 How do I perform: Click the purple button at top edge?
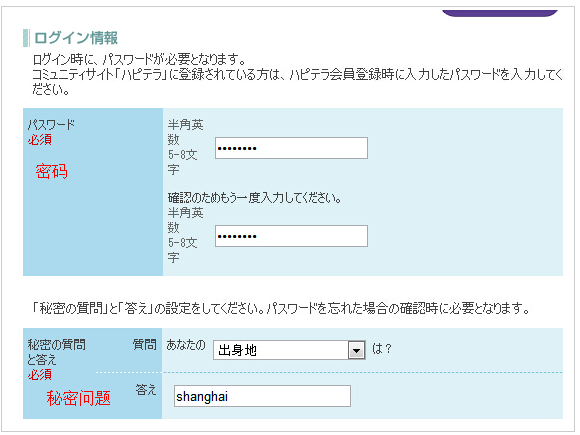pos(499,13)
